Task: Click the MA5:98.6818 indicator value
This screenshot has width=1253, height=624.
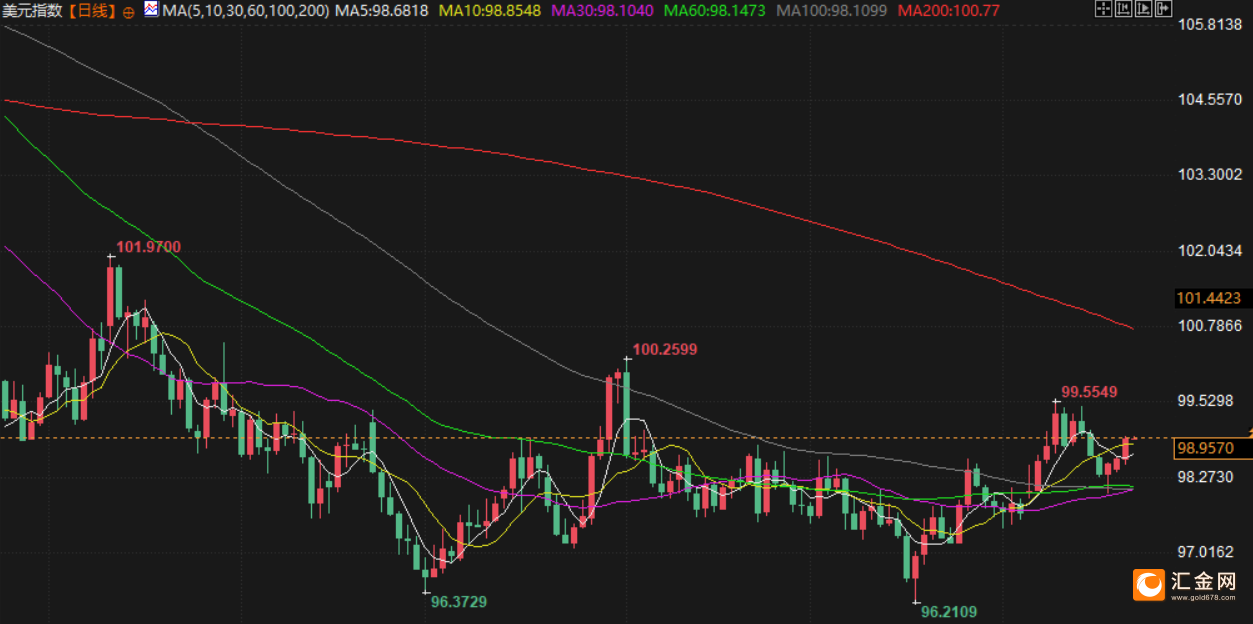Action: coord(382,11)
